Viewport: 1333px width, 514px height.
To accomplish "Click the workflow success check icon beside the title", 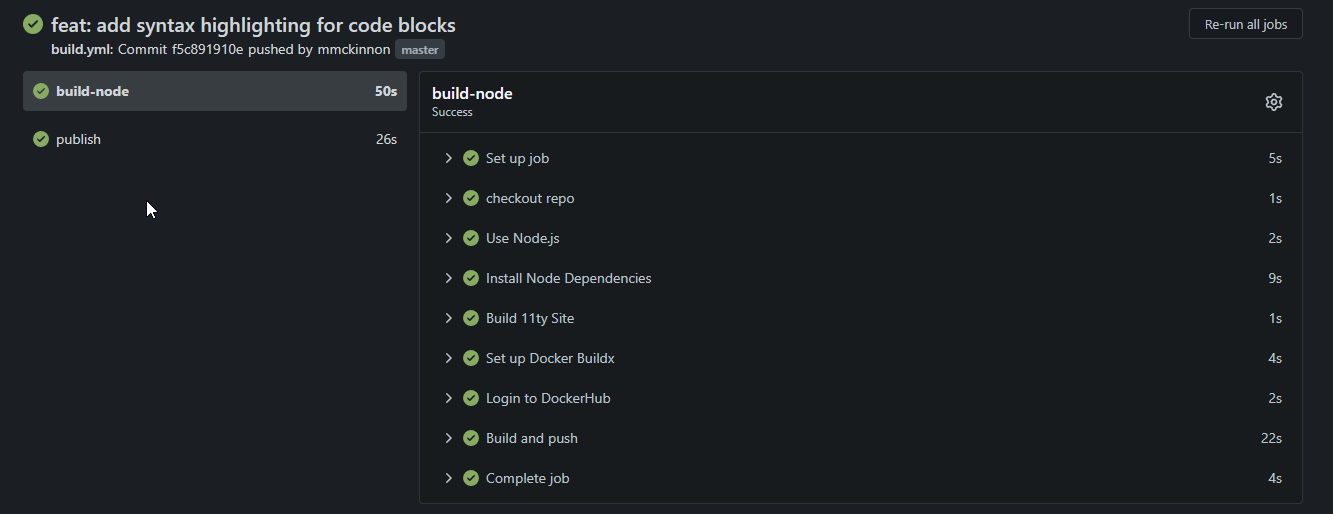I will (33, 24).
